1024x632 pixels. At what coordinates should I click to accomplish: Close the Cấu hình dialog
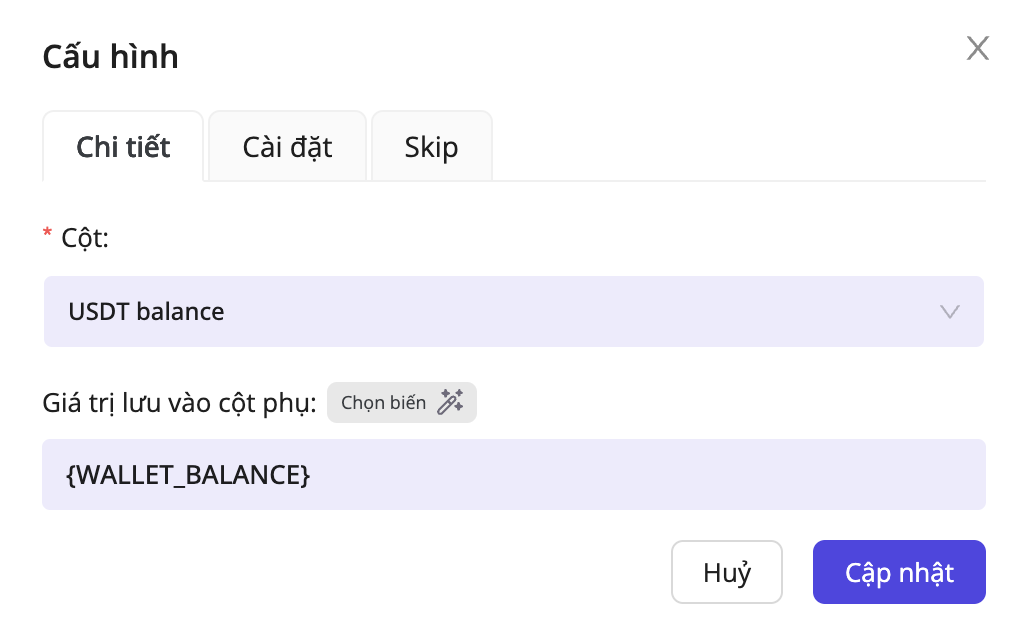point(977,48)
